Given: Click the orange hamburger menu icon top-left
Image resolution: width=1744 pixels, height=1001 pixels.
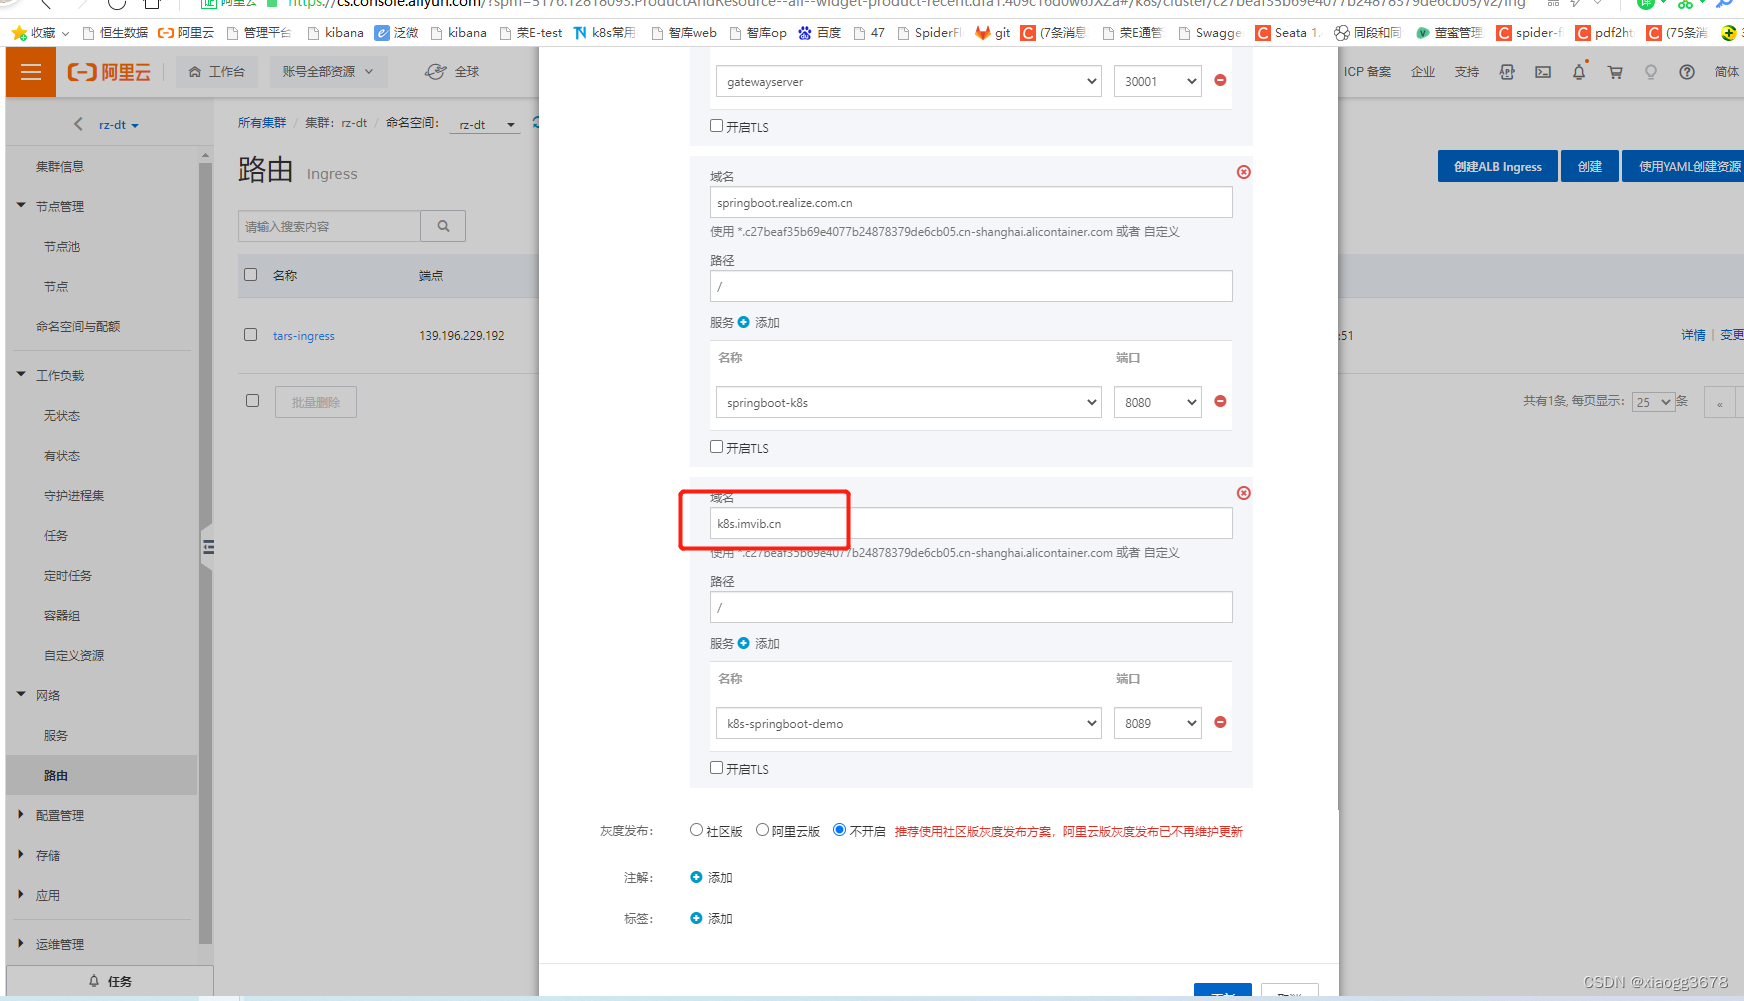Looking at the screenshot, I should coord(30,71).
